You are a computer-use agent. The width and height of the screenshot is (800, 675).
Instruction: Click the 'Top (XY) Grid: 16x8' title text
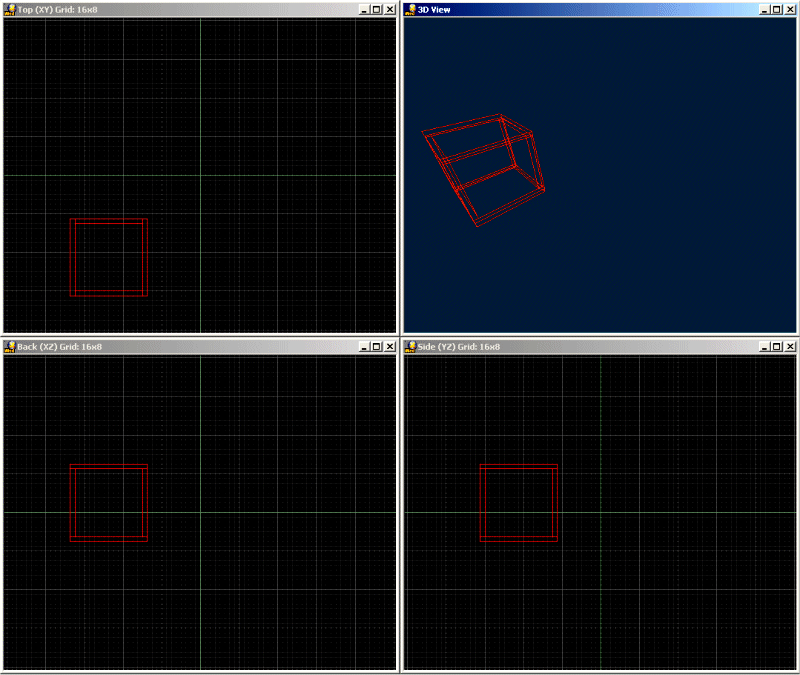pyautogui.click(x=57, y=10)
